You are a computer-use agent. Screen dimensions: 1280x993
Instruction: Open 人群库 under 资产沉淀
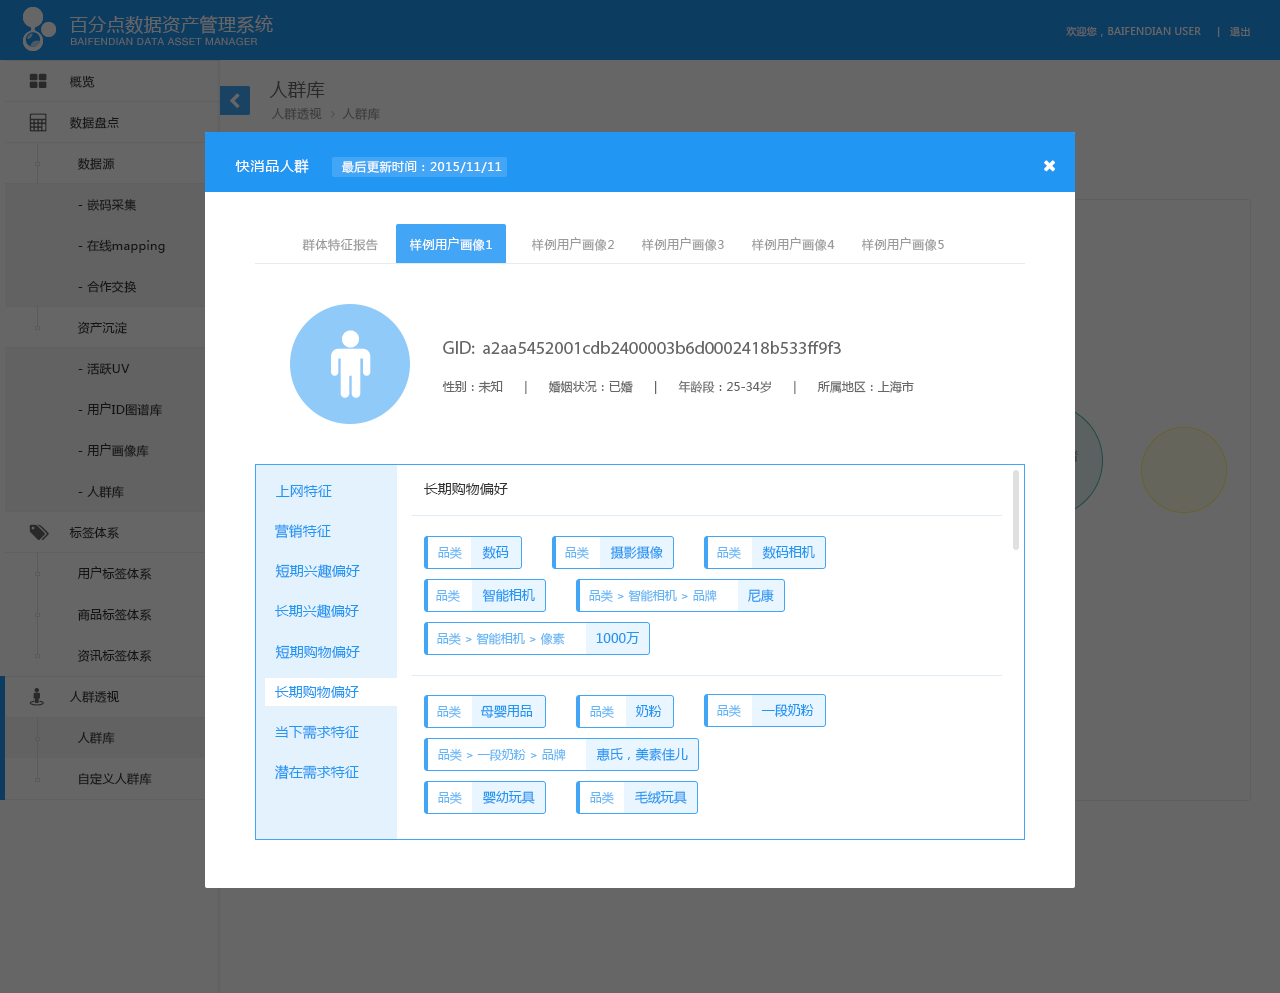click(102, 491)
